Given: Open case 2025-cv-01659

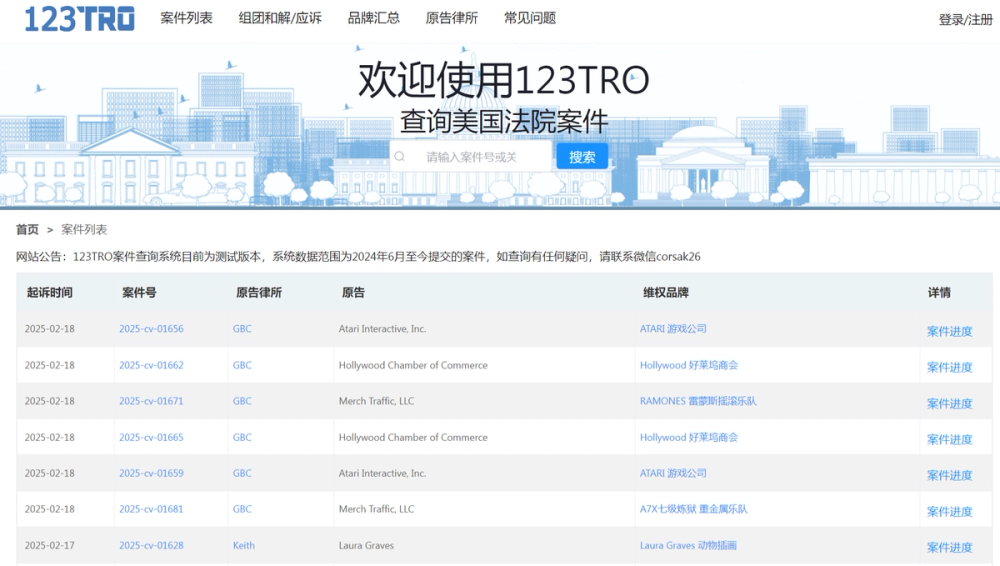Looking at the screenshot, I should tap(151, 473).
